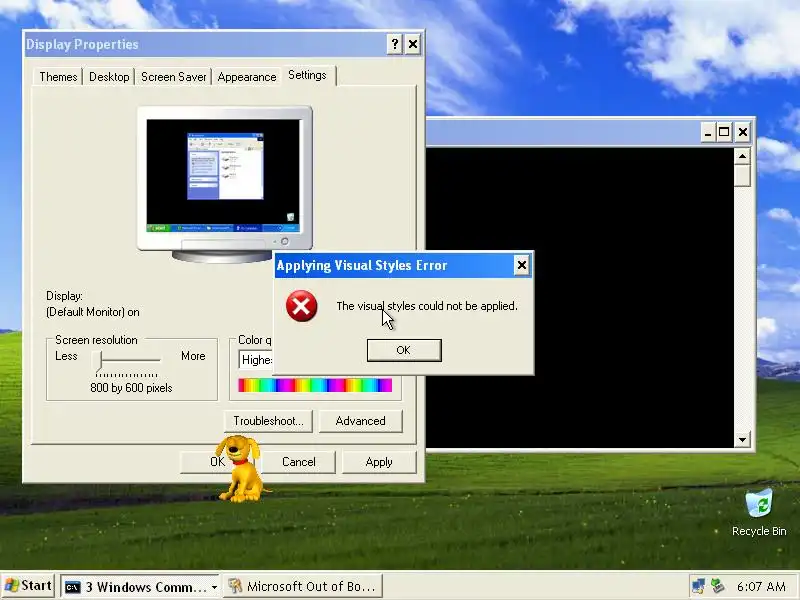Screen dimensions: 800x600
Task: Click the yellow dog assistant character
Action: click(241, 468)
